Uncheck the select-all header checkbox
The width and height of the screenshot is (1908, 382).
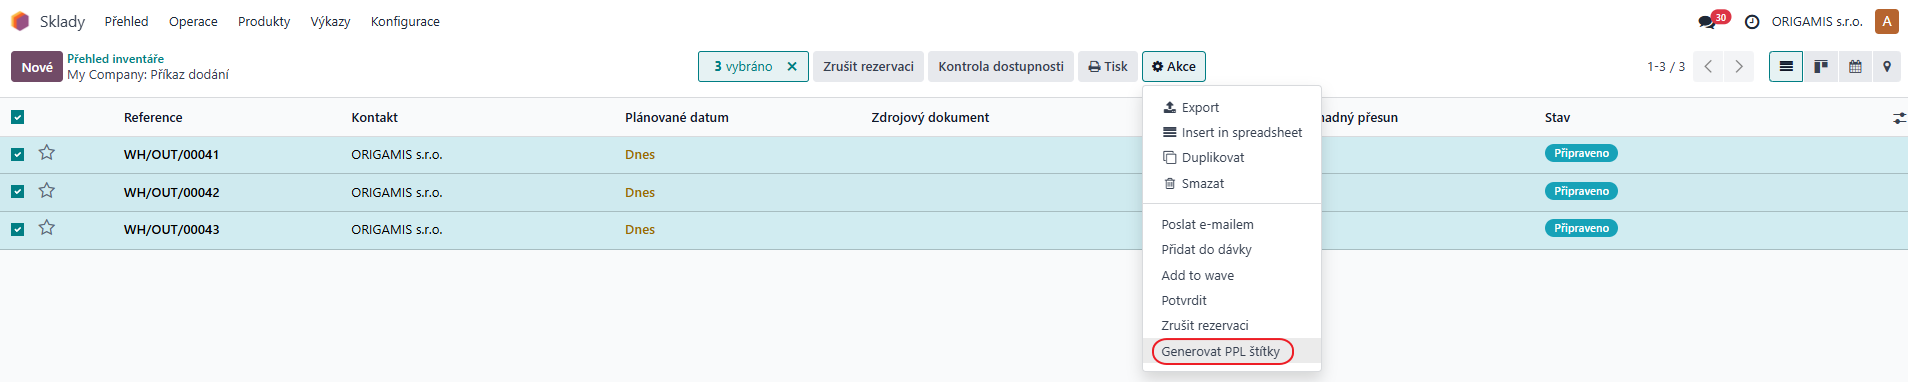tap(17, 117)
